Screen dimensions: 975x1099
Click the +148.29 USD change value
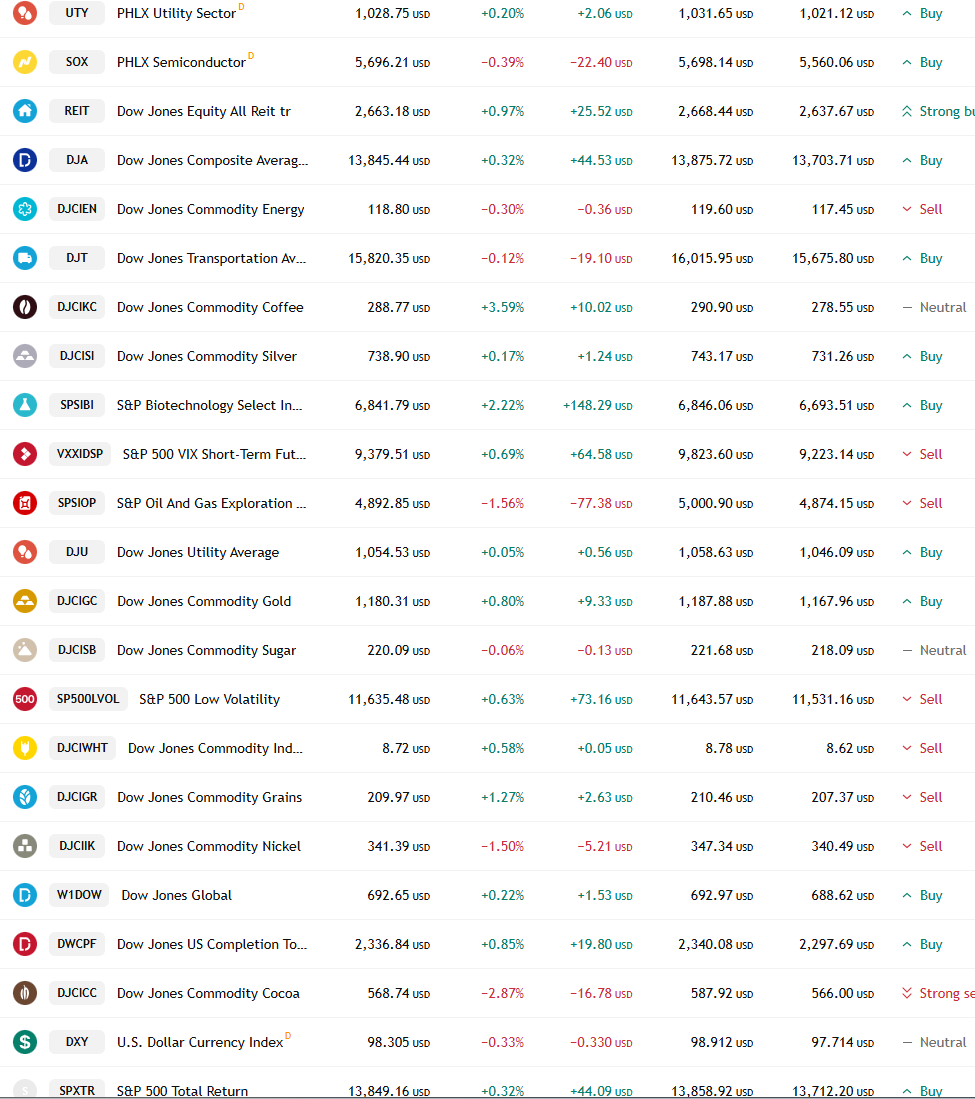pos(598,405)
